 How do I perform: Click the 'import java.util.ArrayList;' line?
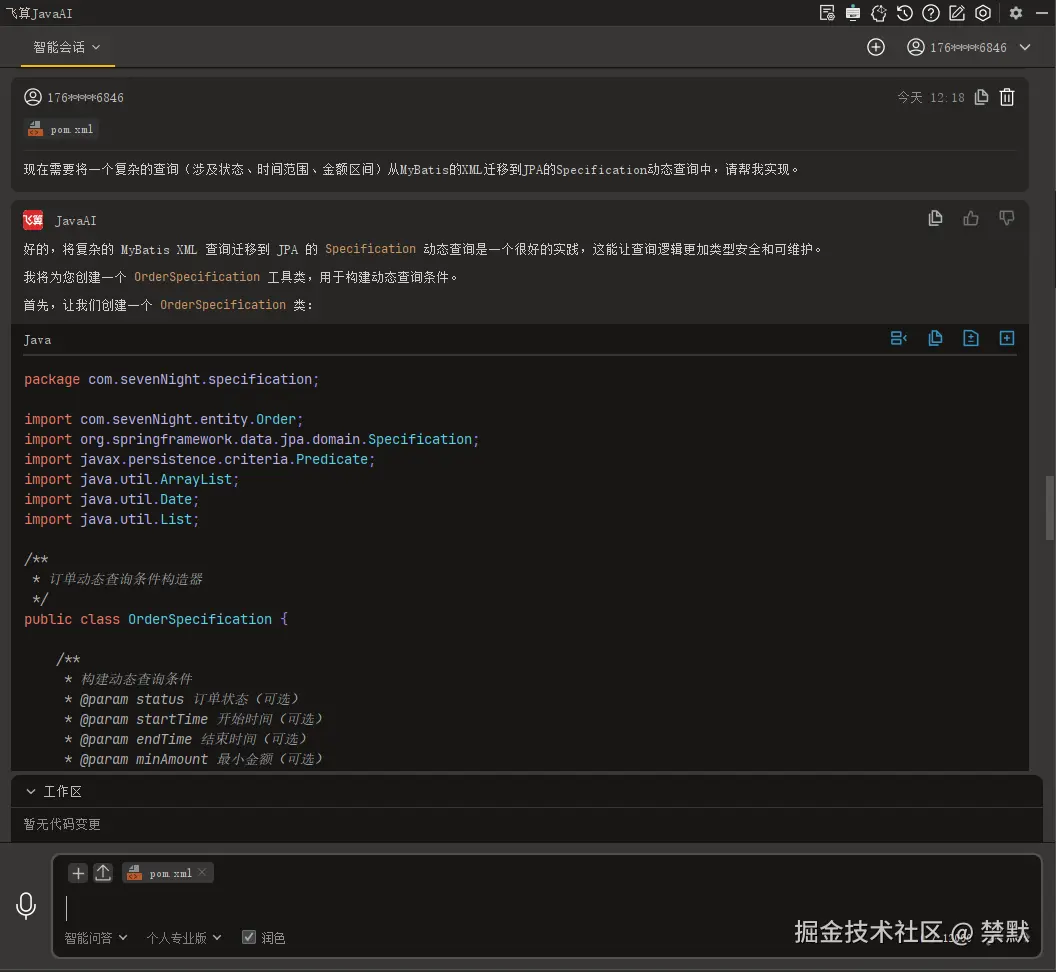coord(131,479)
